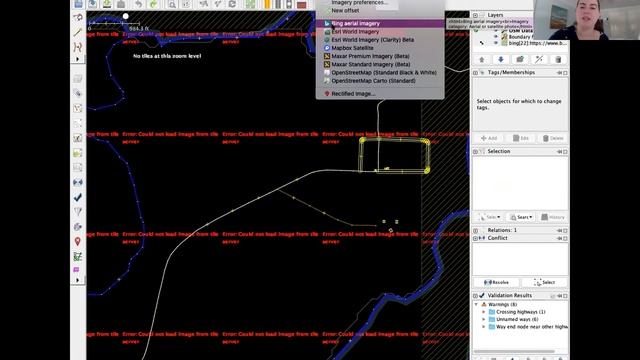This screenshot has height=360, width=640.
Task: Toggle the Changeset dialog button in left toolbar
Action: click(x=78, y=227)
